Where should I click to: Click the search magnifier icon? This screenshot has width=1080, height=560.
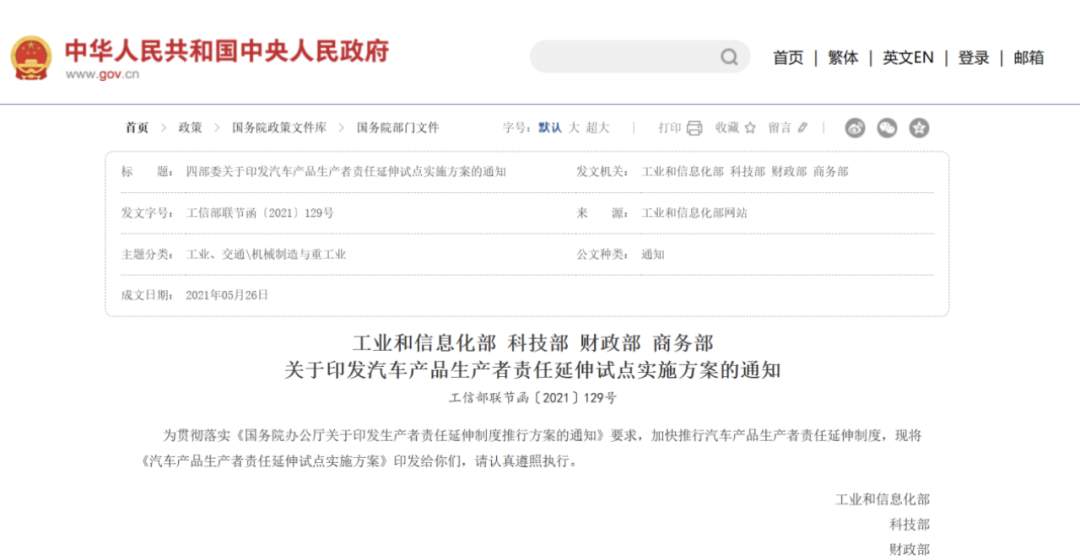click(x=729, y=58)
